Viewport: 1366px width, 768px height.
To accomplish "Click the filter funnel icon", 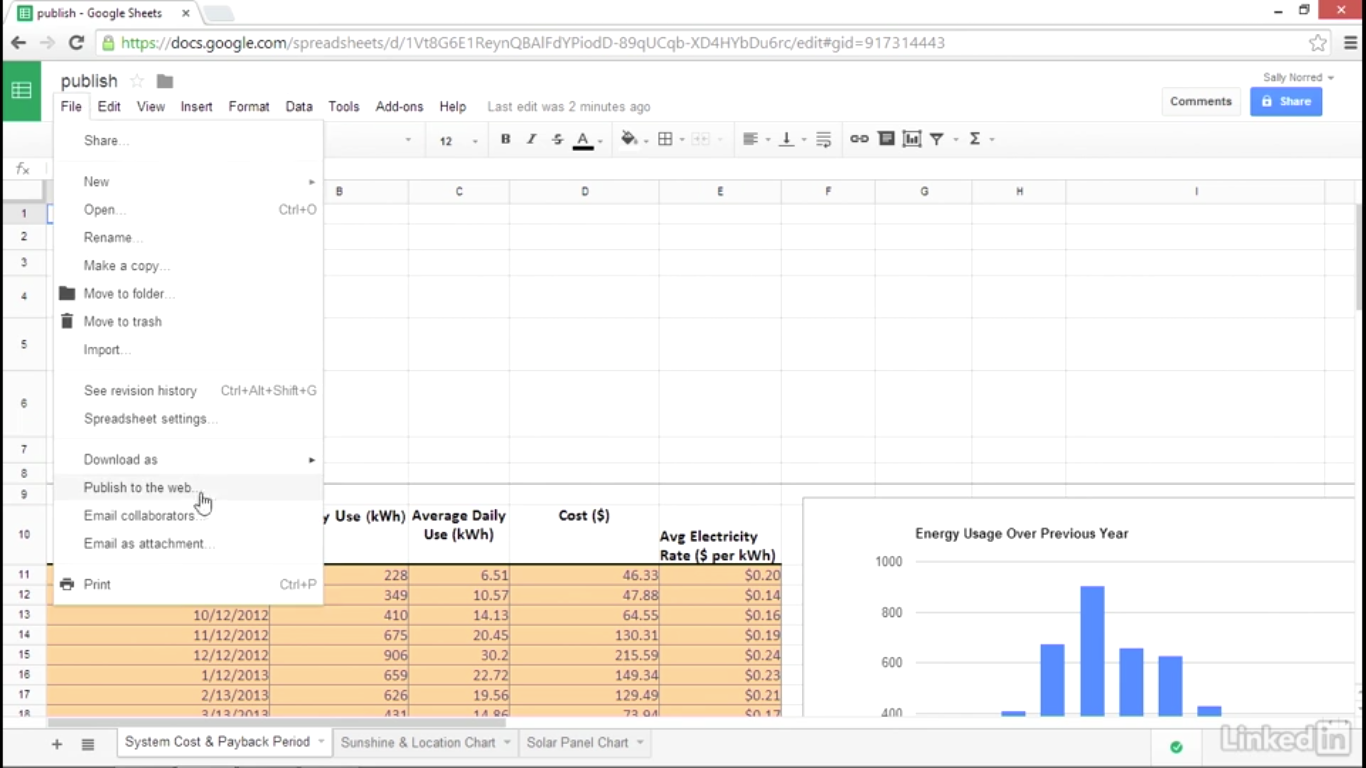I will (x=937, y=139).
